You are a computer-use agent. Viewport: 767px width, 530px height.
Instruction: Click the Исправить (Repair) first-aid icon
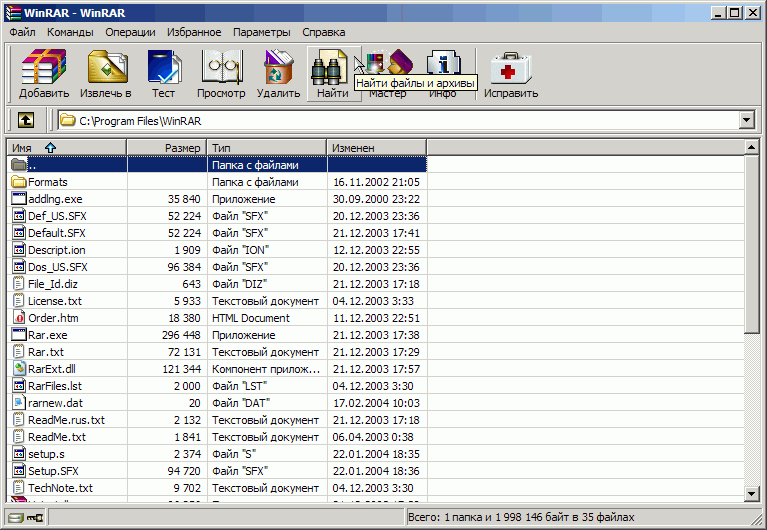[511, 67]
